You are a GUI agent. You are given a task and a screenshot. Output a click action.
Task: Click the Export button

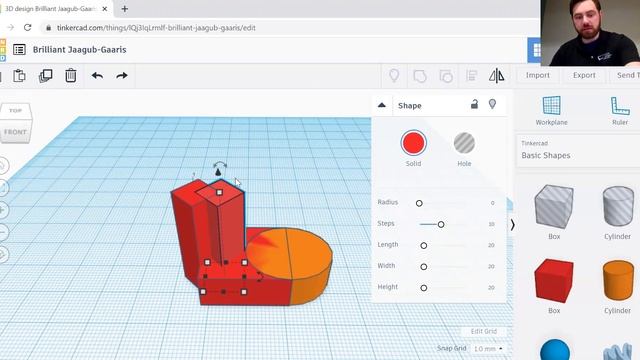pos(584,76)
